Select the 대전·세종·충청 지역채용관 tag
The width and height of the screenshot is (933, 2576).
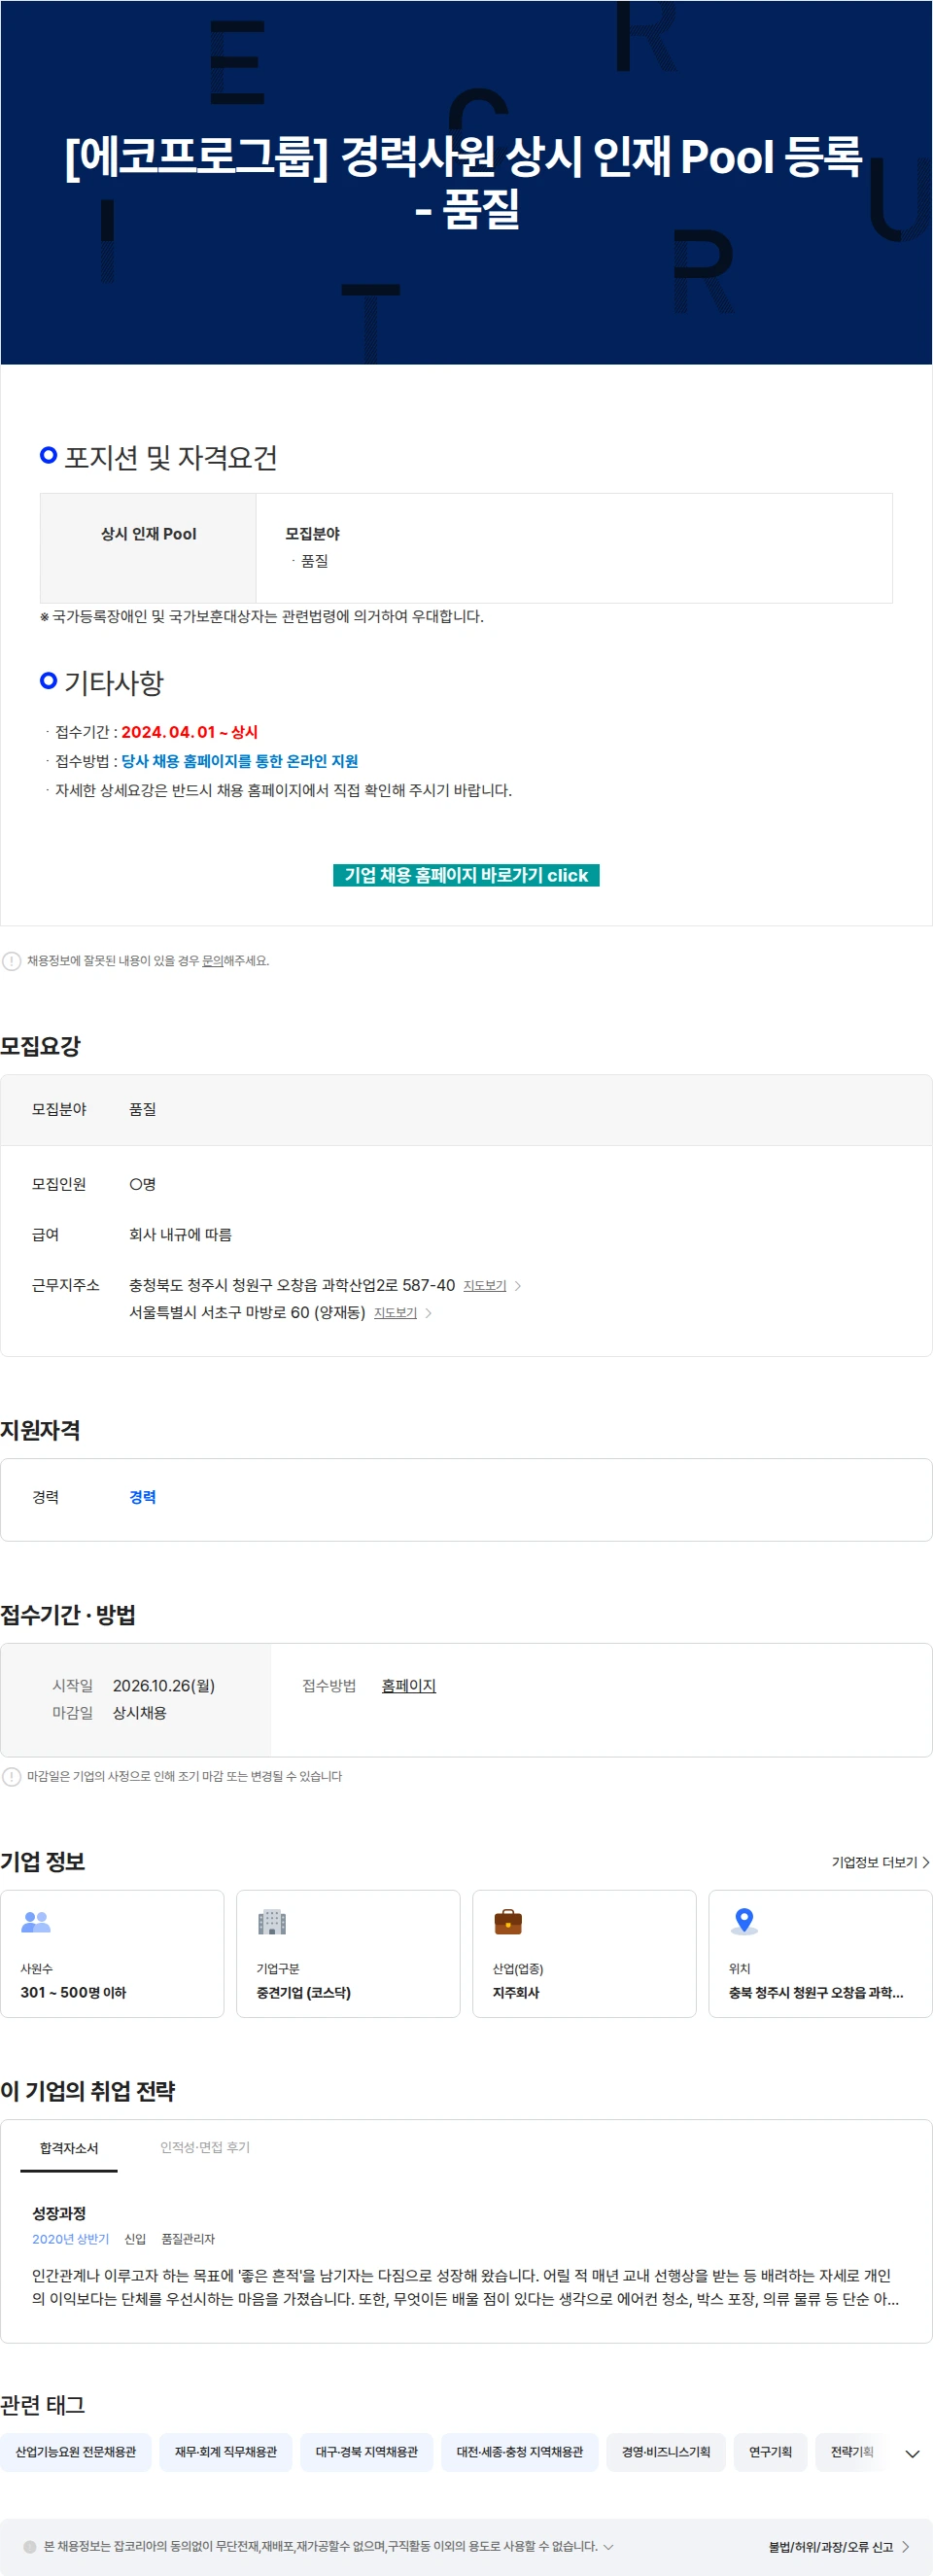point(520,2452)
